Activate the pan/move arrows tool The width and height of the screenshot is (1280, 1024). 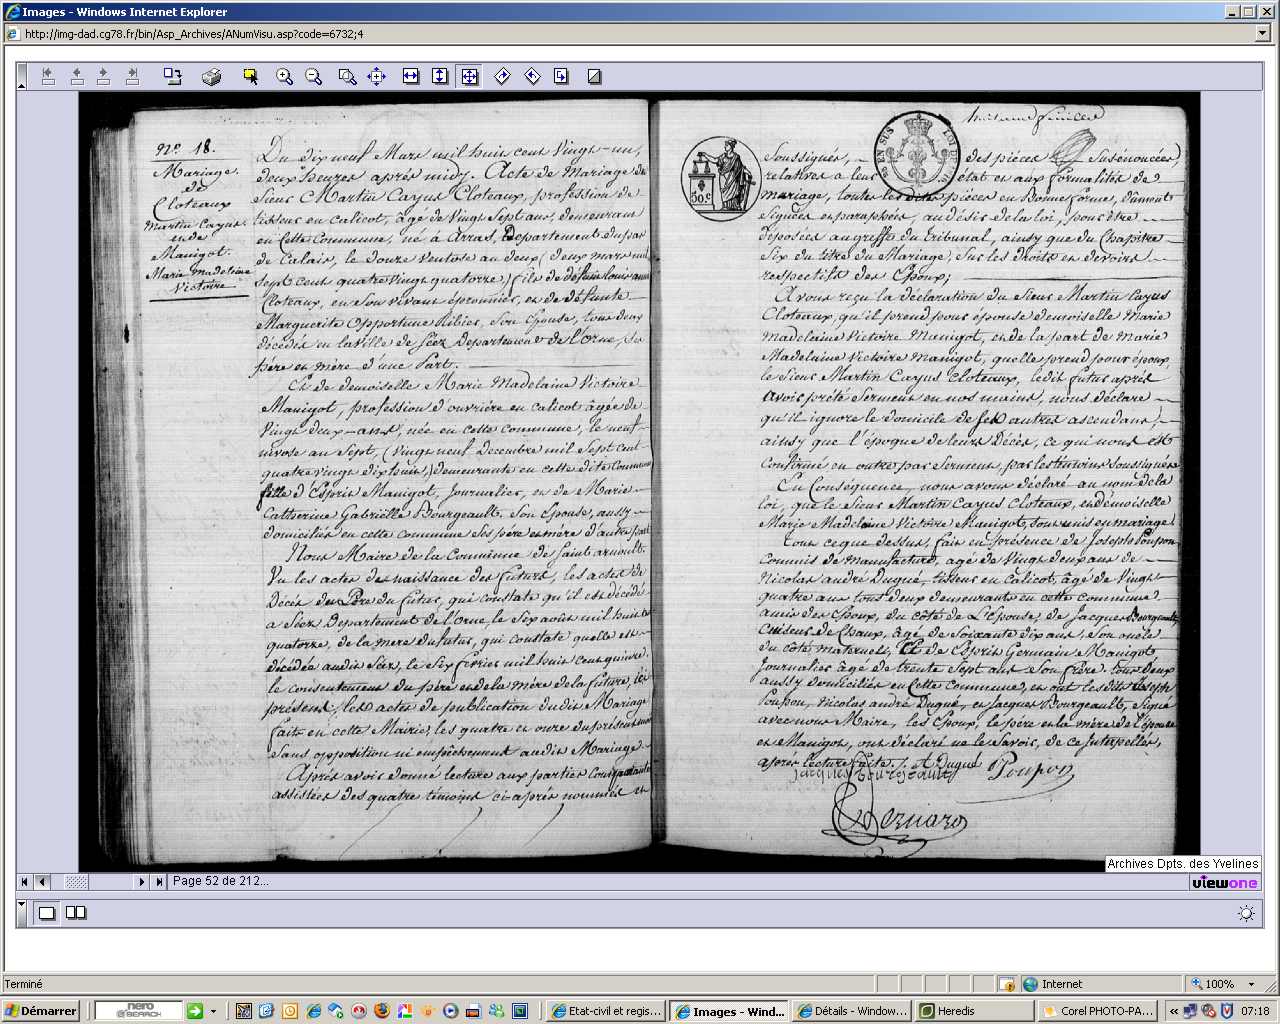pyautogui.click(x=376, y=76)
